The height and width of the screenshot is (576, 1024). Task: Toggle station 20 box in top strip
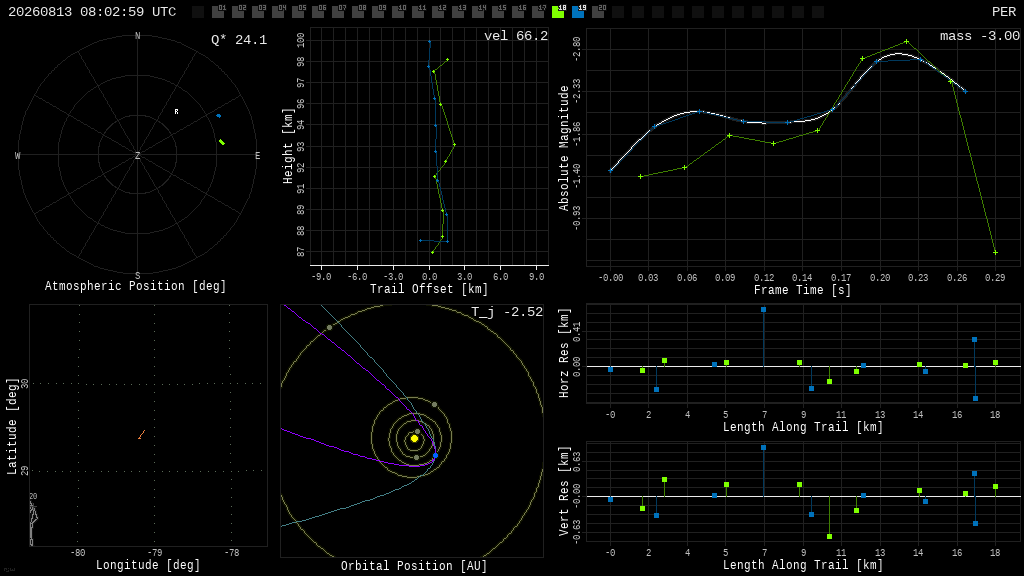point(598,12)
